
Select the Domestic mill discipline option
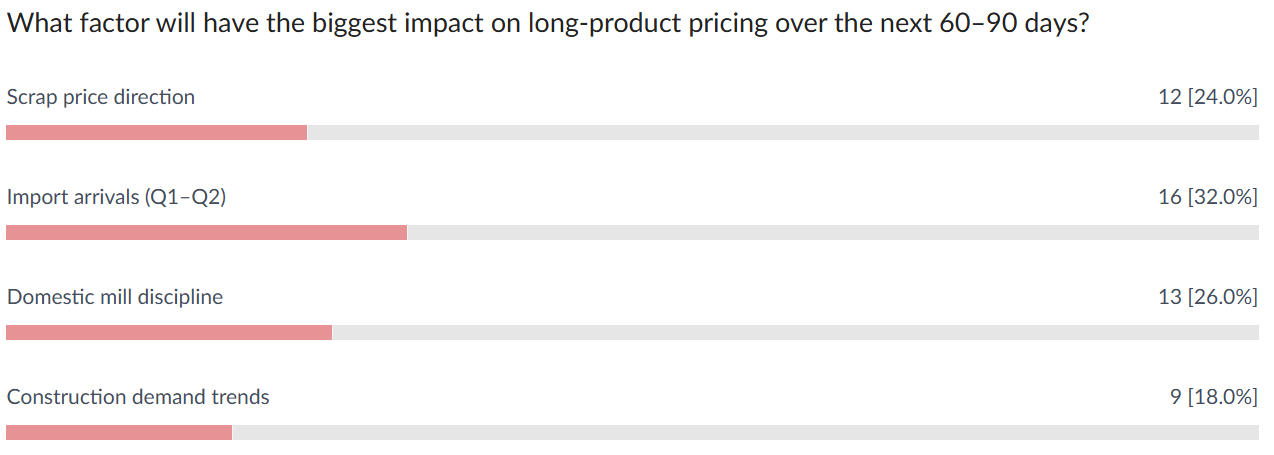click(x=115, y=297)
